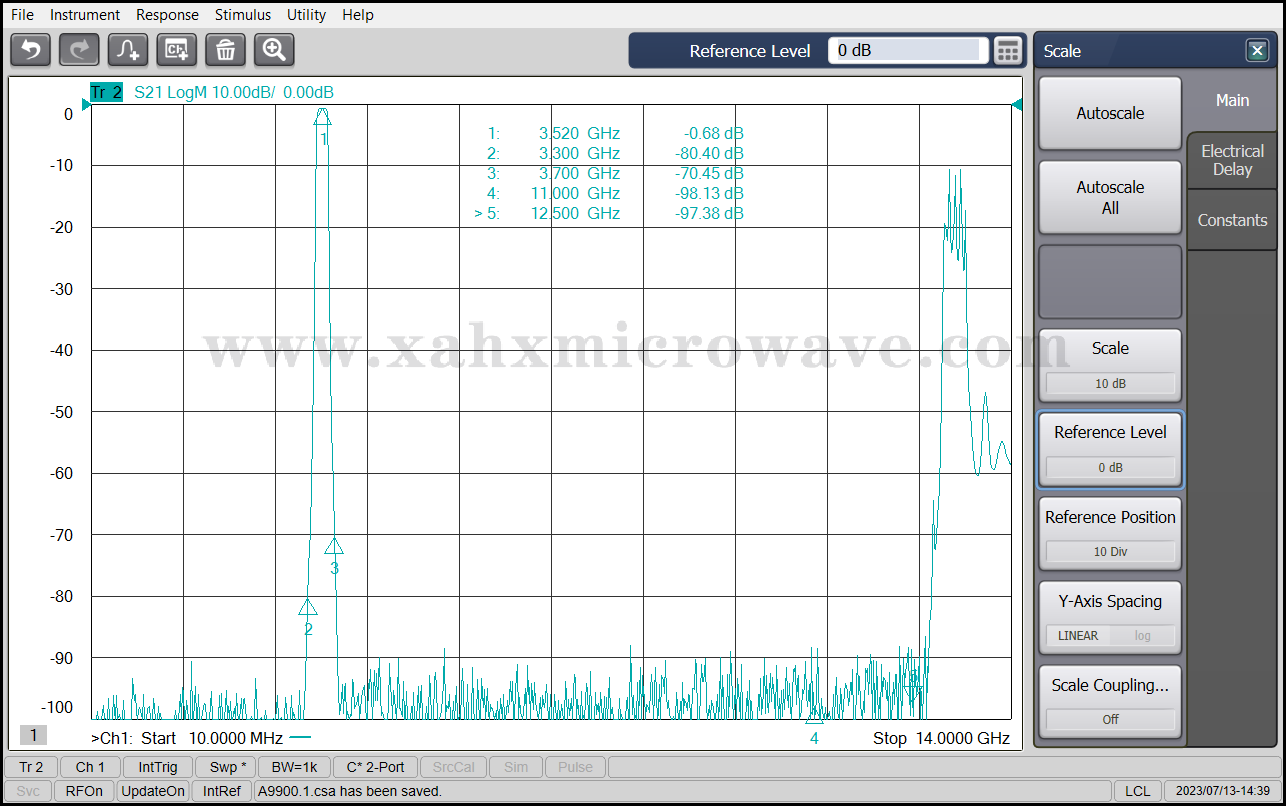
Task: Click the magnifier zoom icon
Action: (274, 49)
